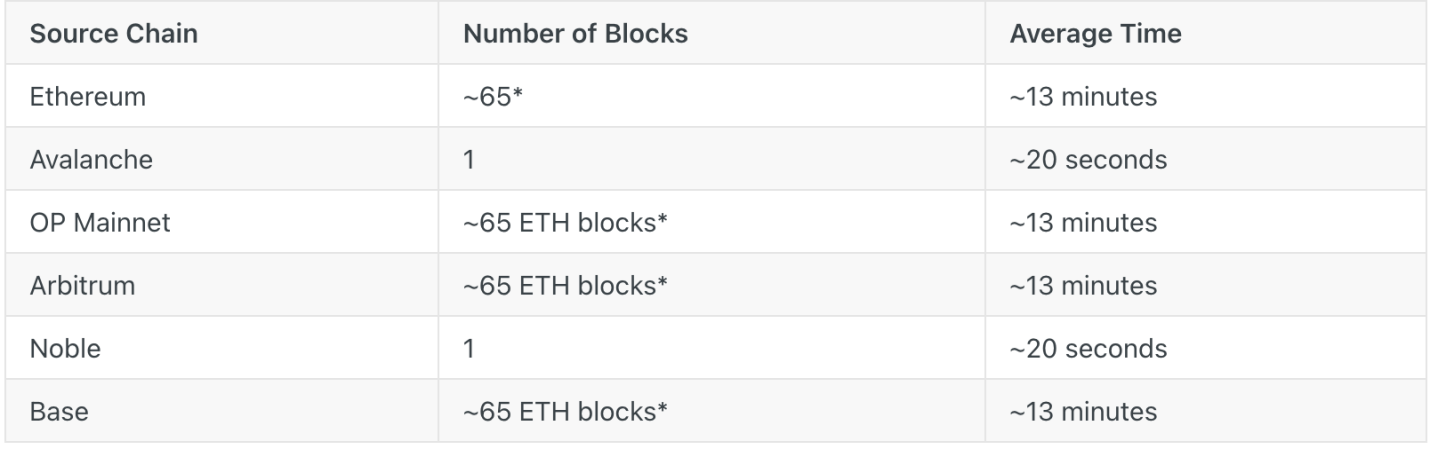The image size is (1430, 449).
Task: Click the ~65 ETH blocks cell for OP Mainnet
Action: (x=565, y=223)
